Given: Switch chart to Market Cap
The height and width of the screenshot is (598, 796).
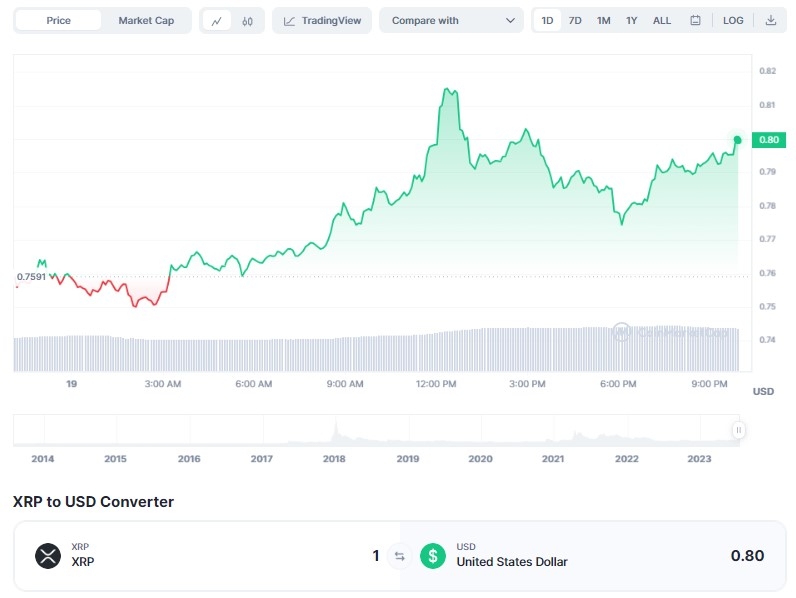Looking at the screenshot, I should (x=146, y=21).
